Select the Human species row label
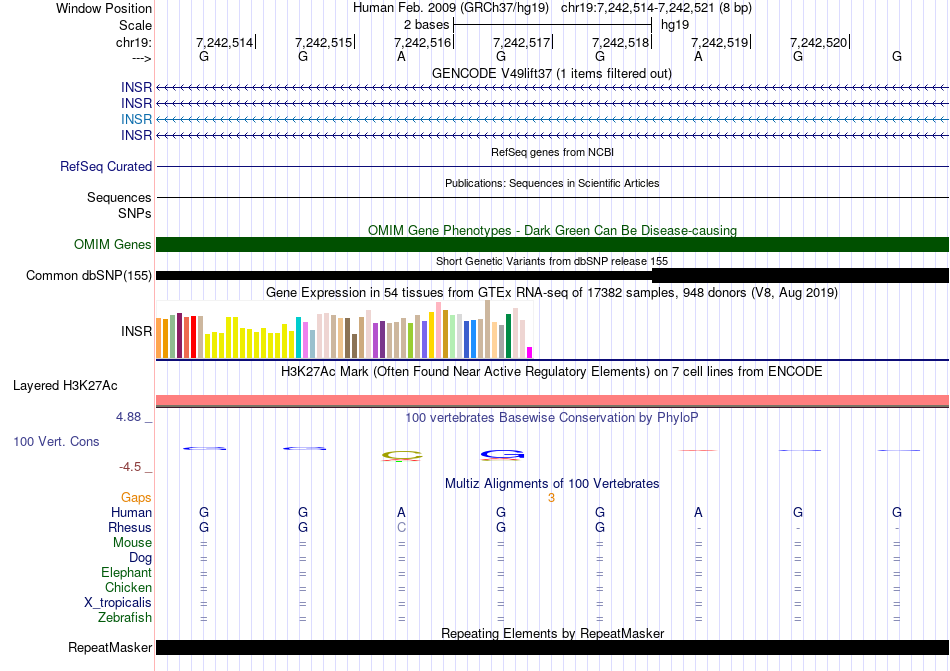 [131, 512]
